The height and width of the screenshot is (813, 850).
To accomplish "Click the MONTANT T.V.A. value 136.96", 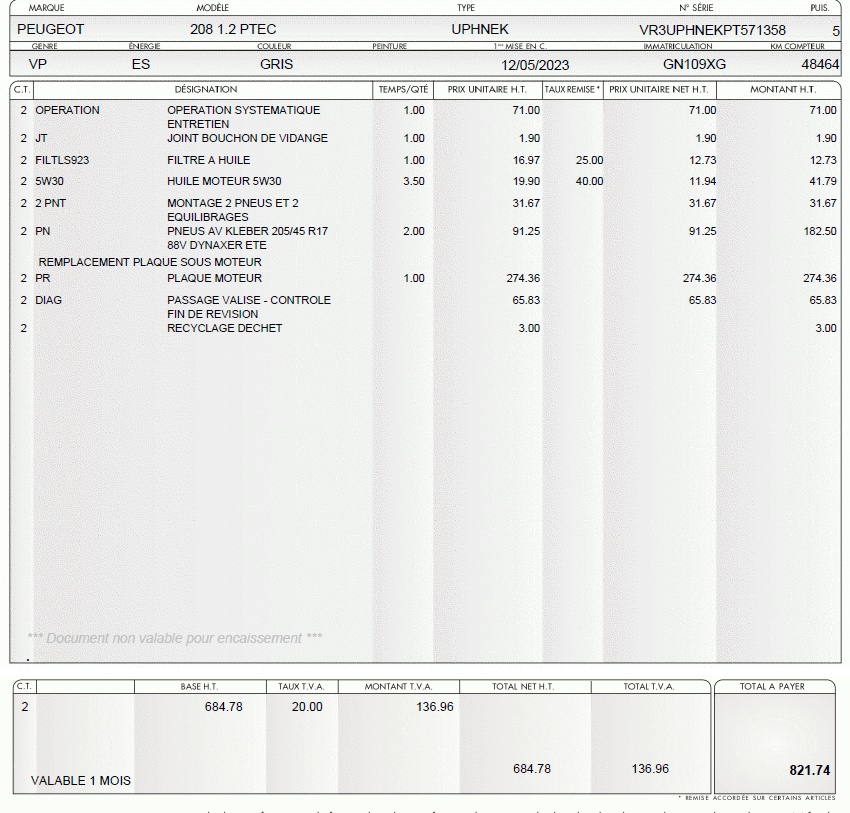I will tap(435, 707).
